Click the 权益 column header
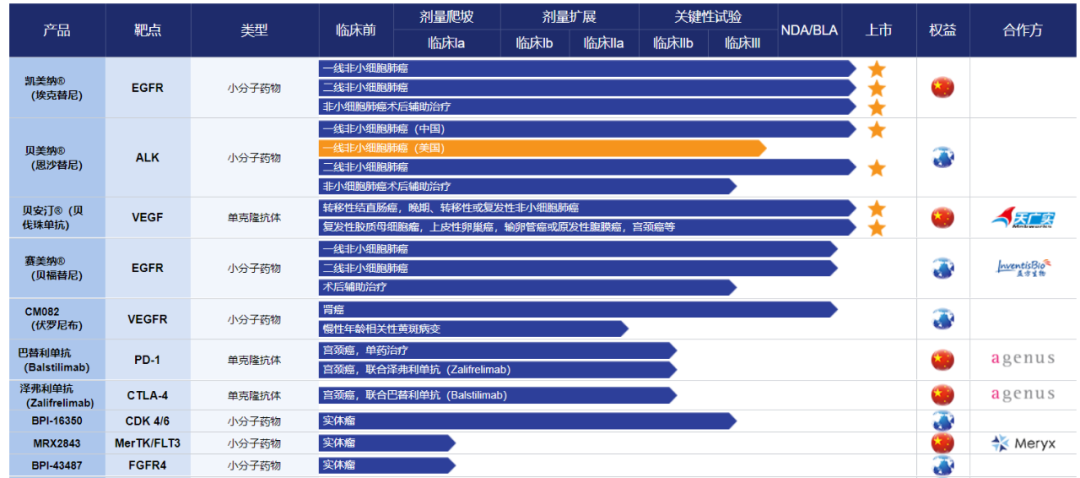1080x478 pixels. tap(942, 31)
